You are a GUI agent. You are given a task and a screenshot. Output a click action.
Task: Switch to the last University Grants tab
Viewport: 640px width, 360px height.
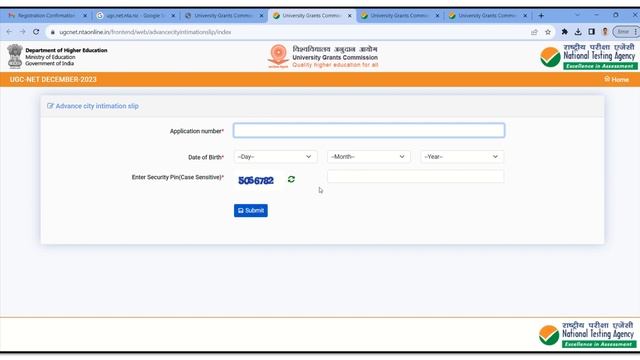(488, 16)
